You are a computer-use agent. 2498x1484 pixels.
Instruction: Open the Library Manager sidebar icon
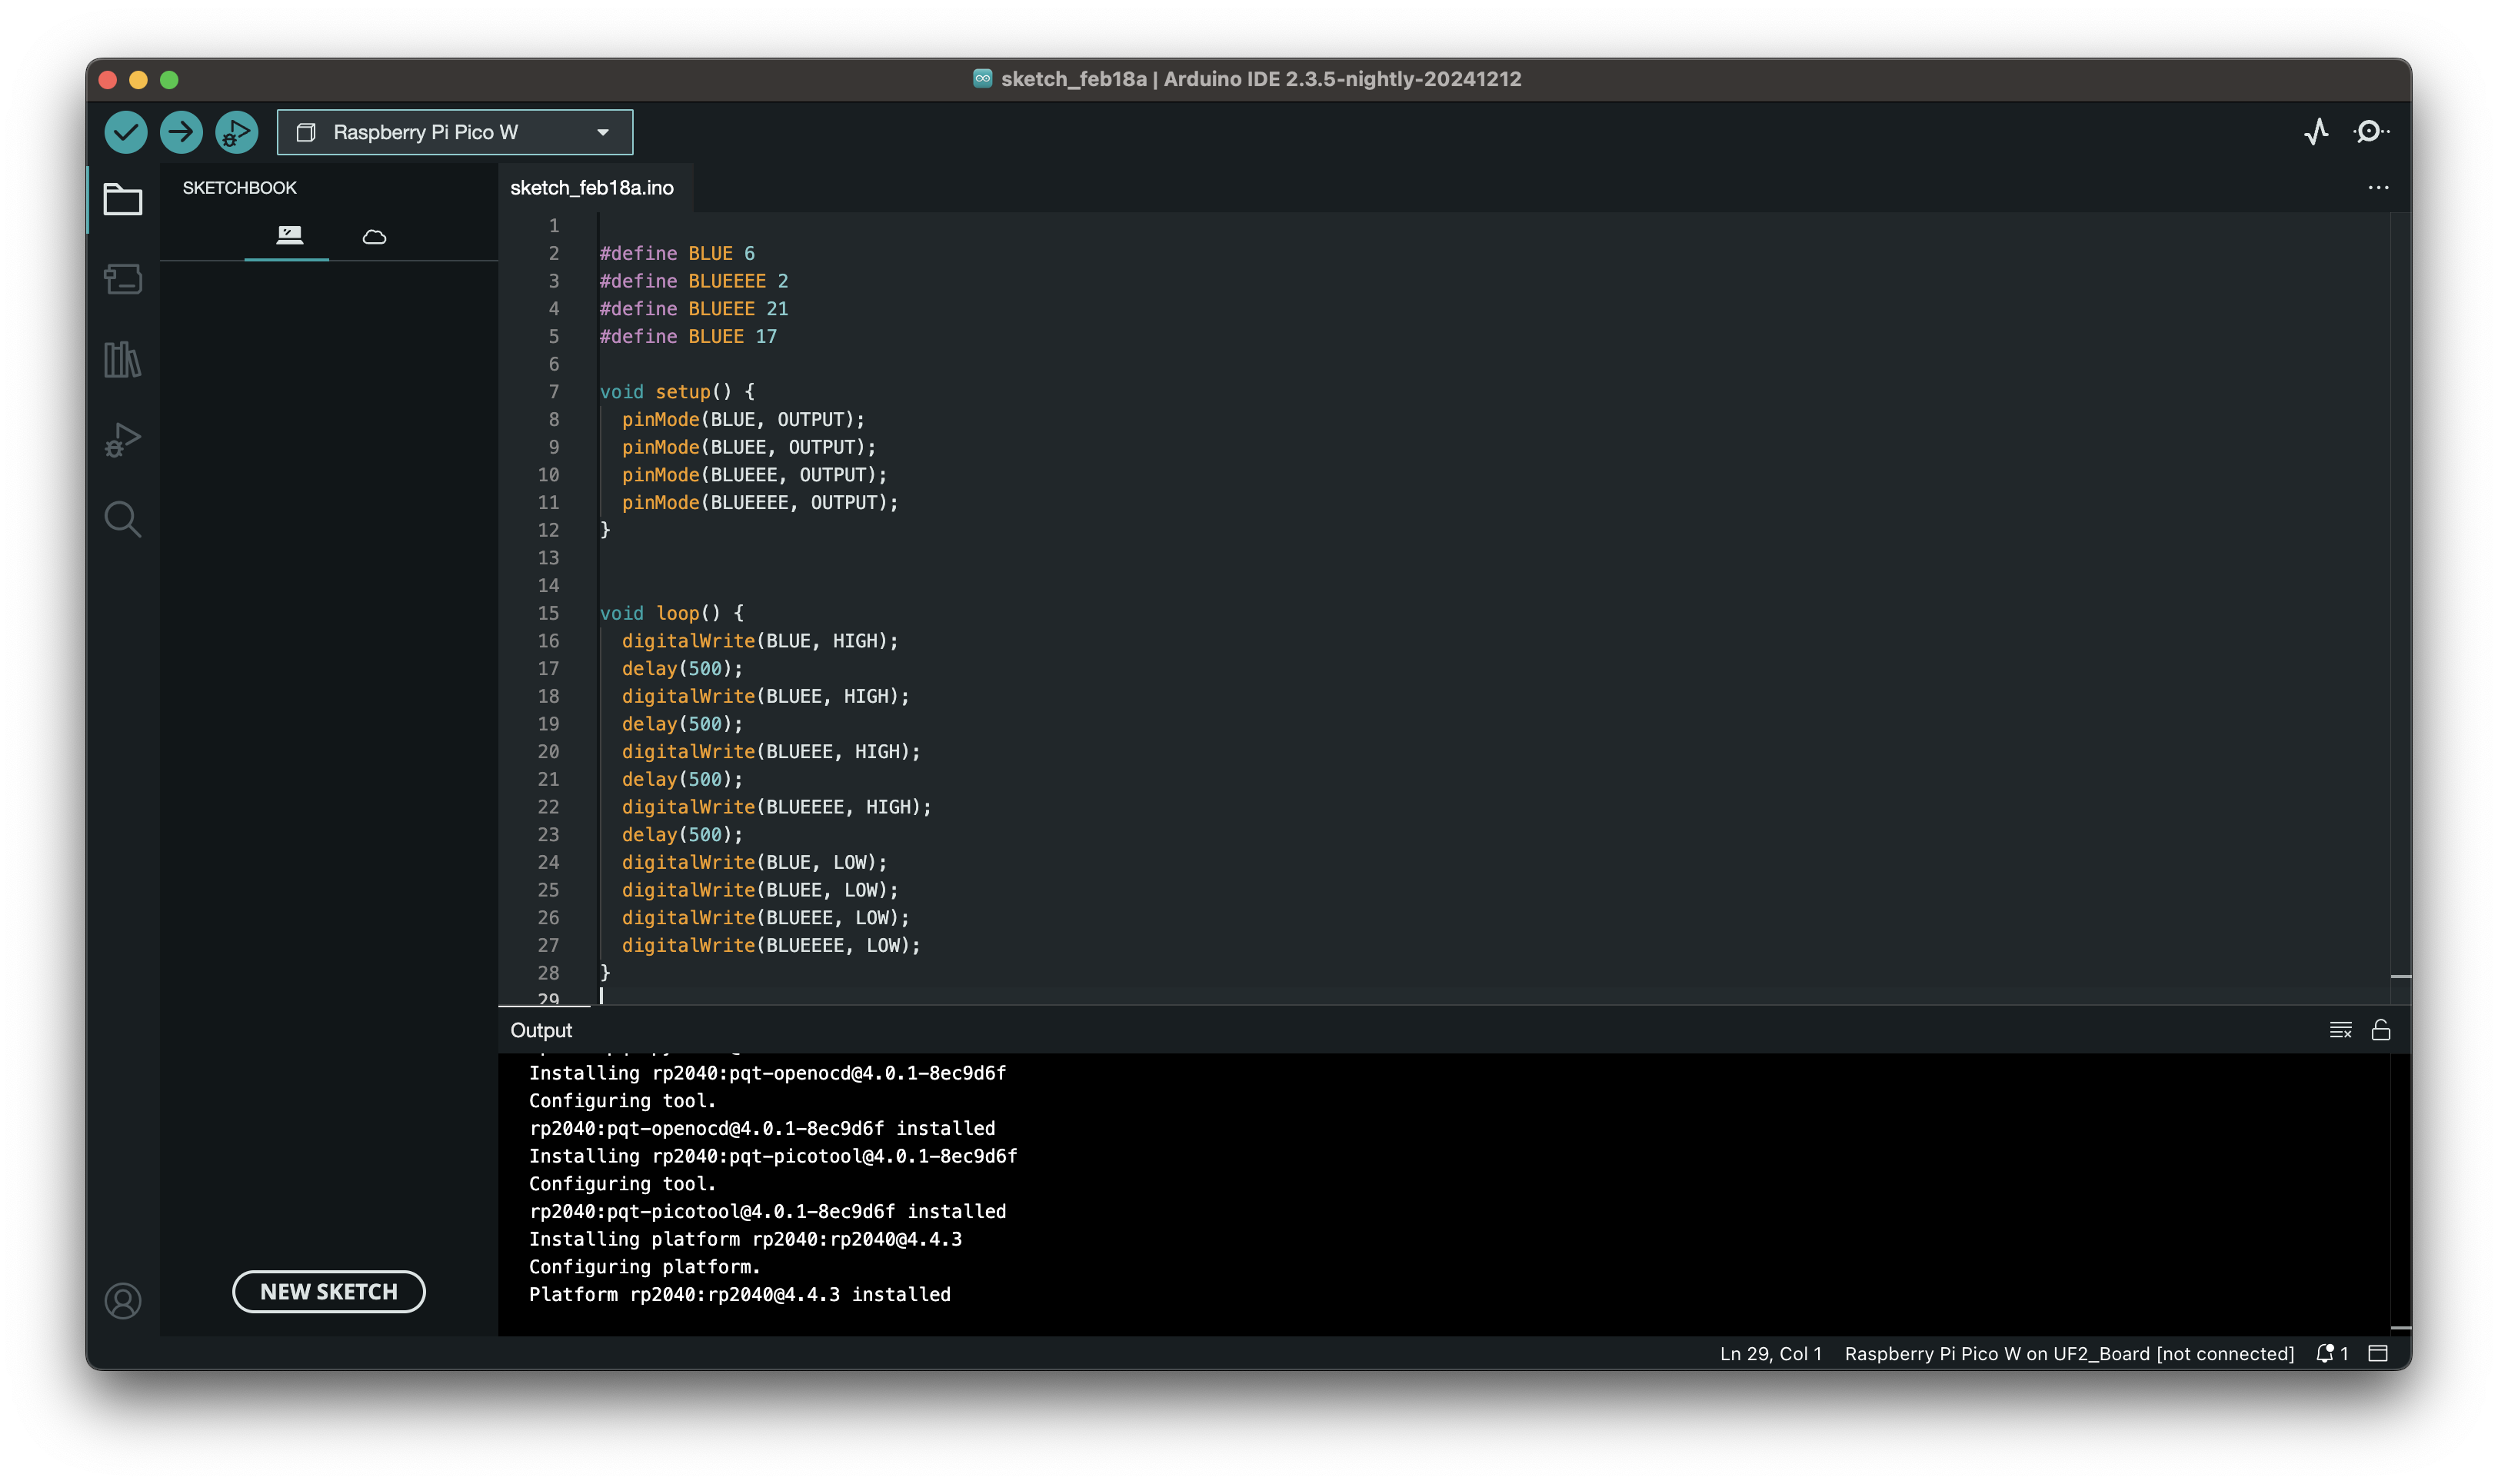click(123, 359)
